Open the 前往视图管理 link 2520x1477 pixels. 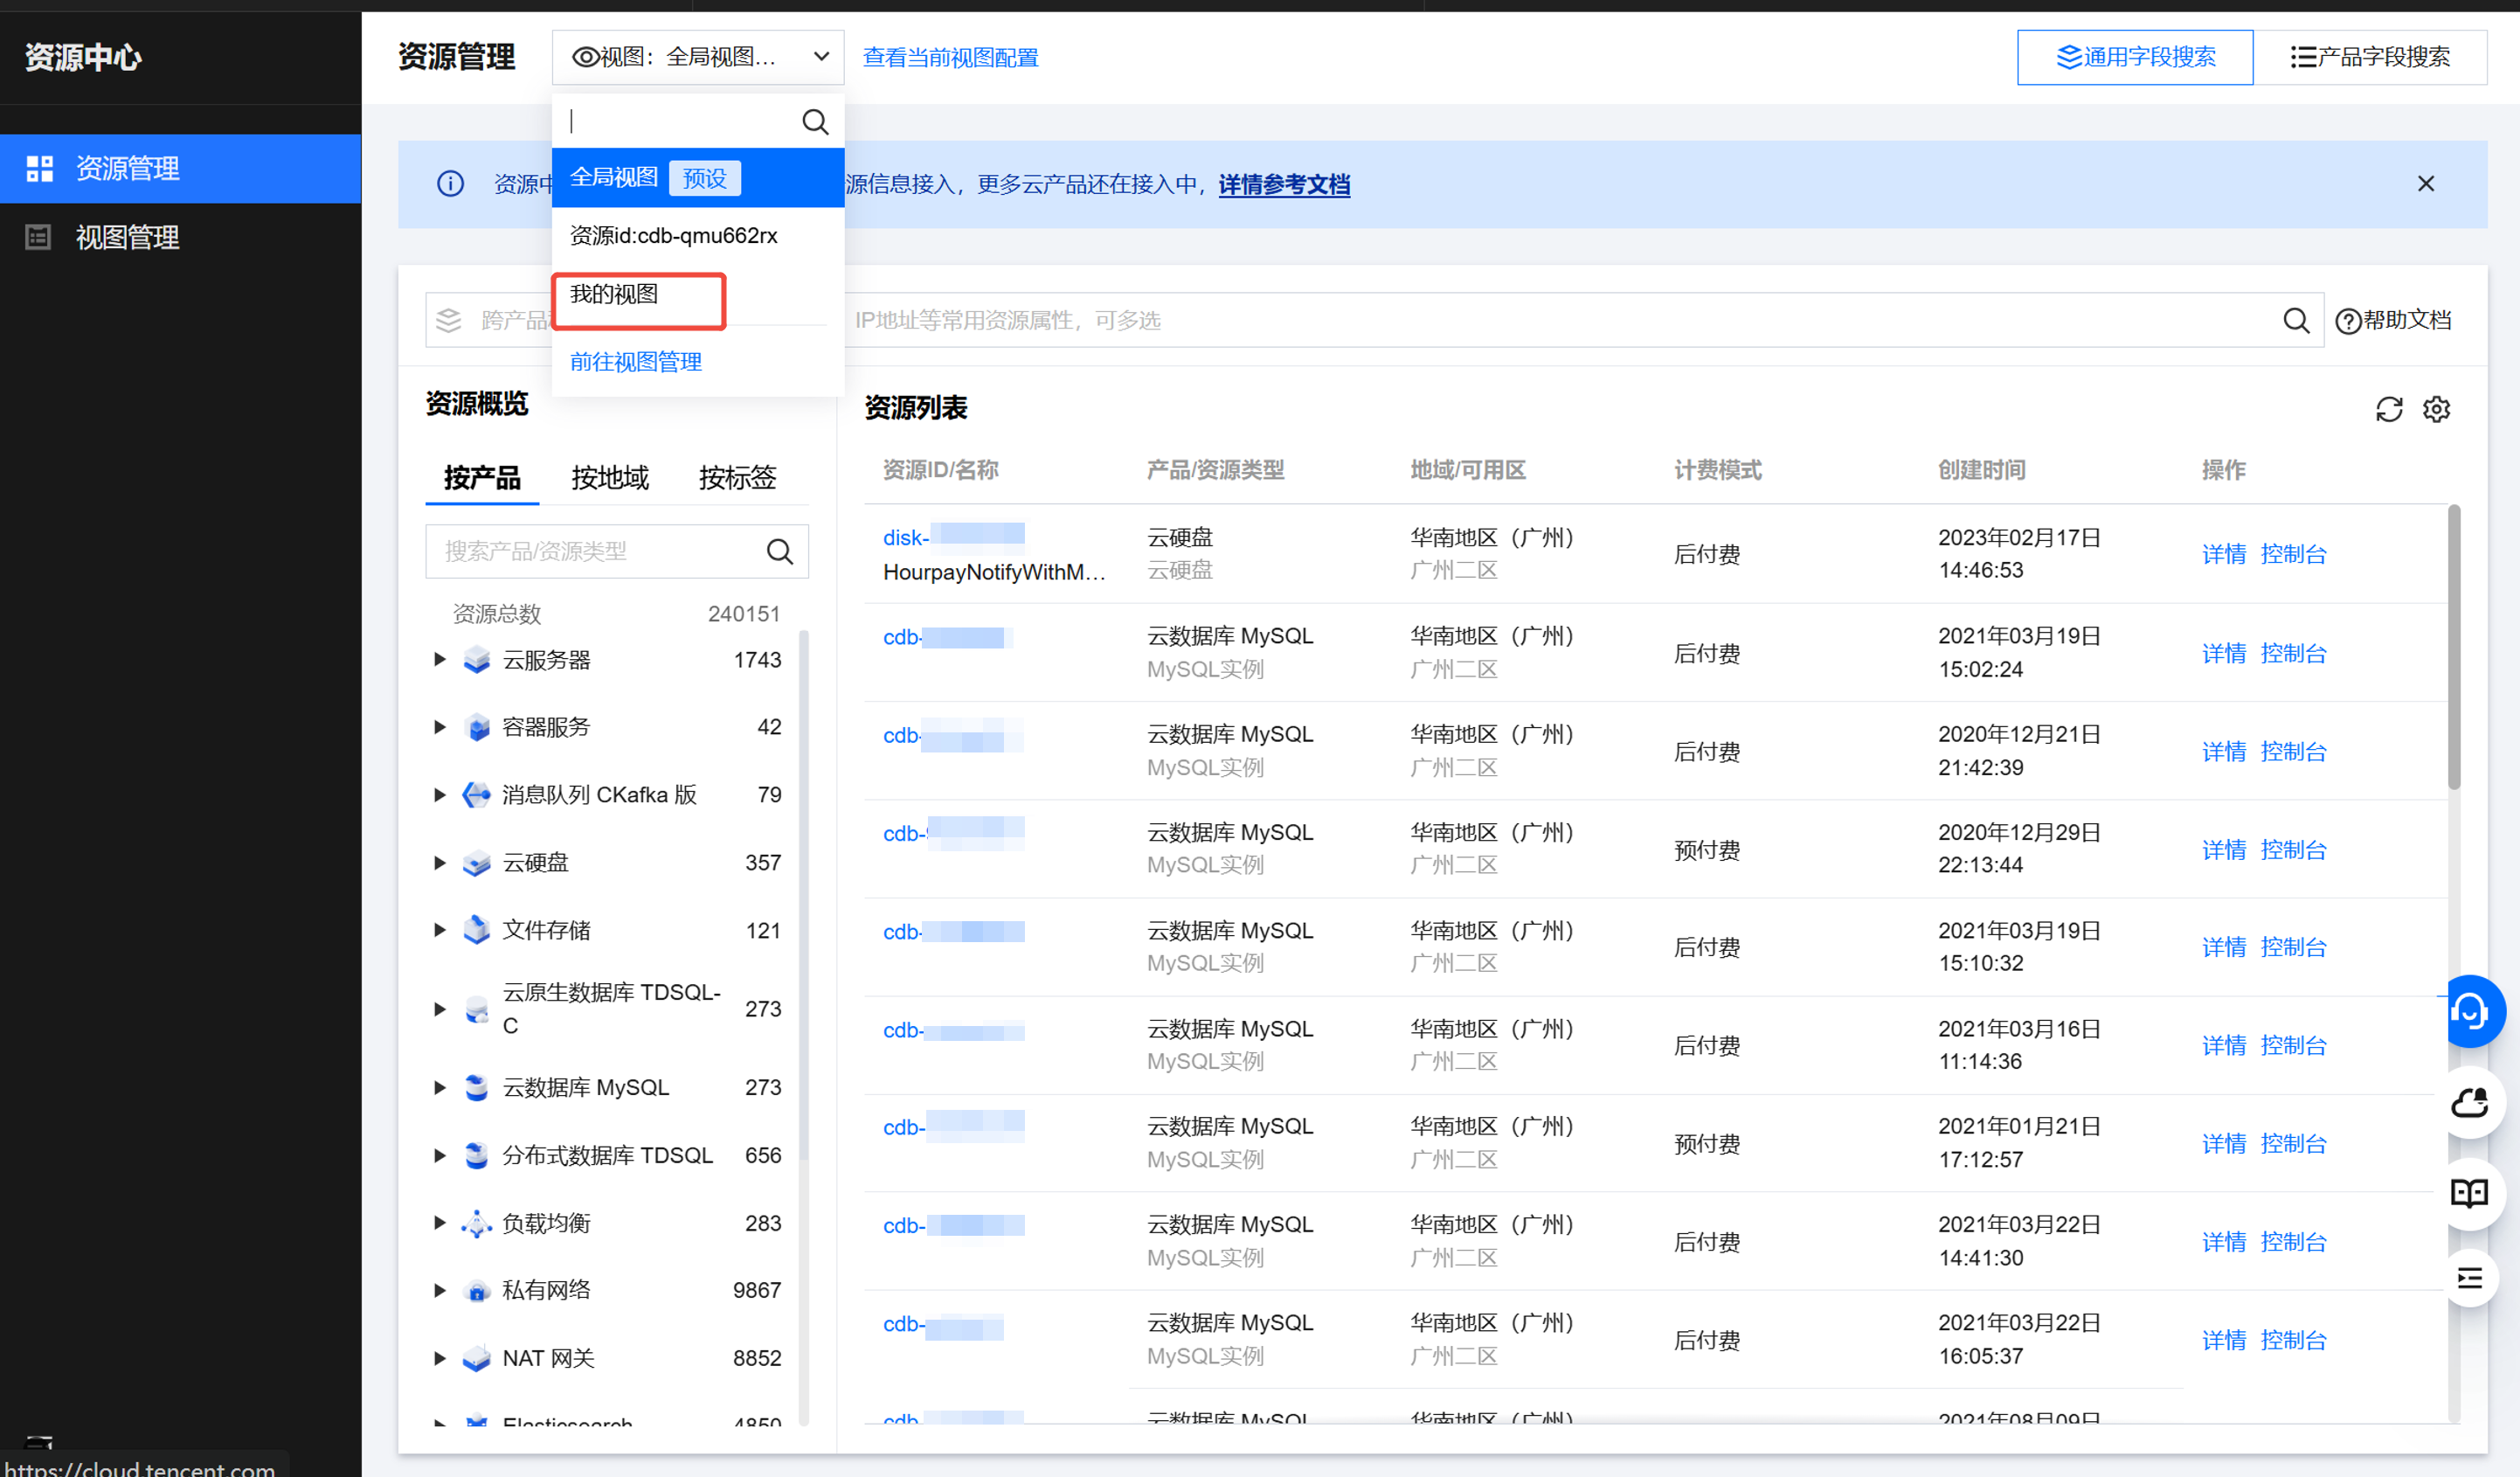(635, 362)
